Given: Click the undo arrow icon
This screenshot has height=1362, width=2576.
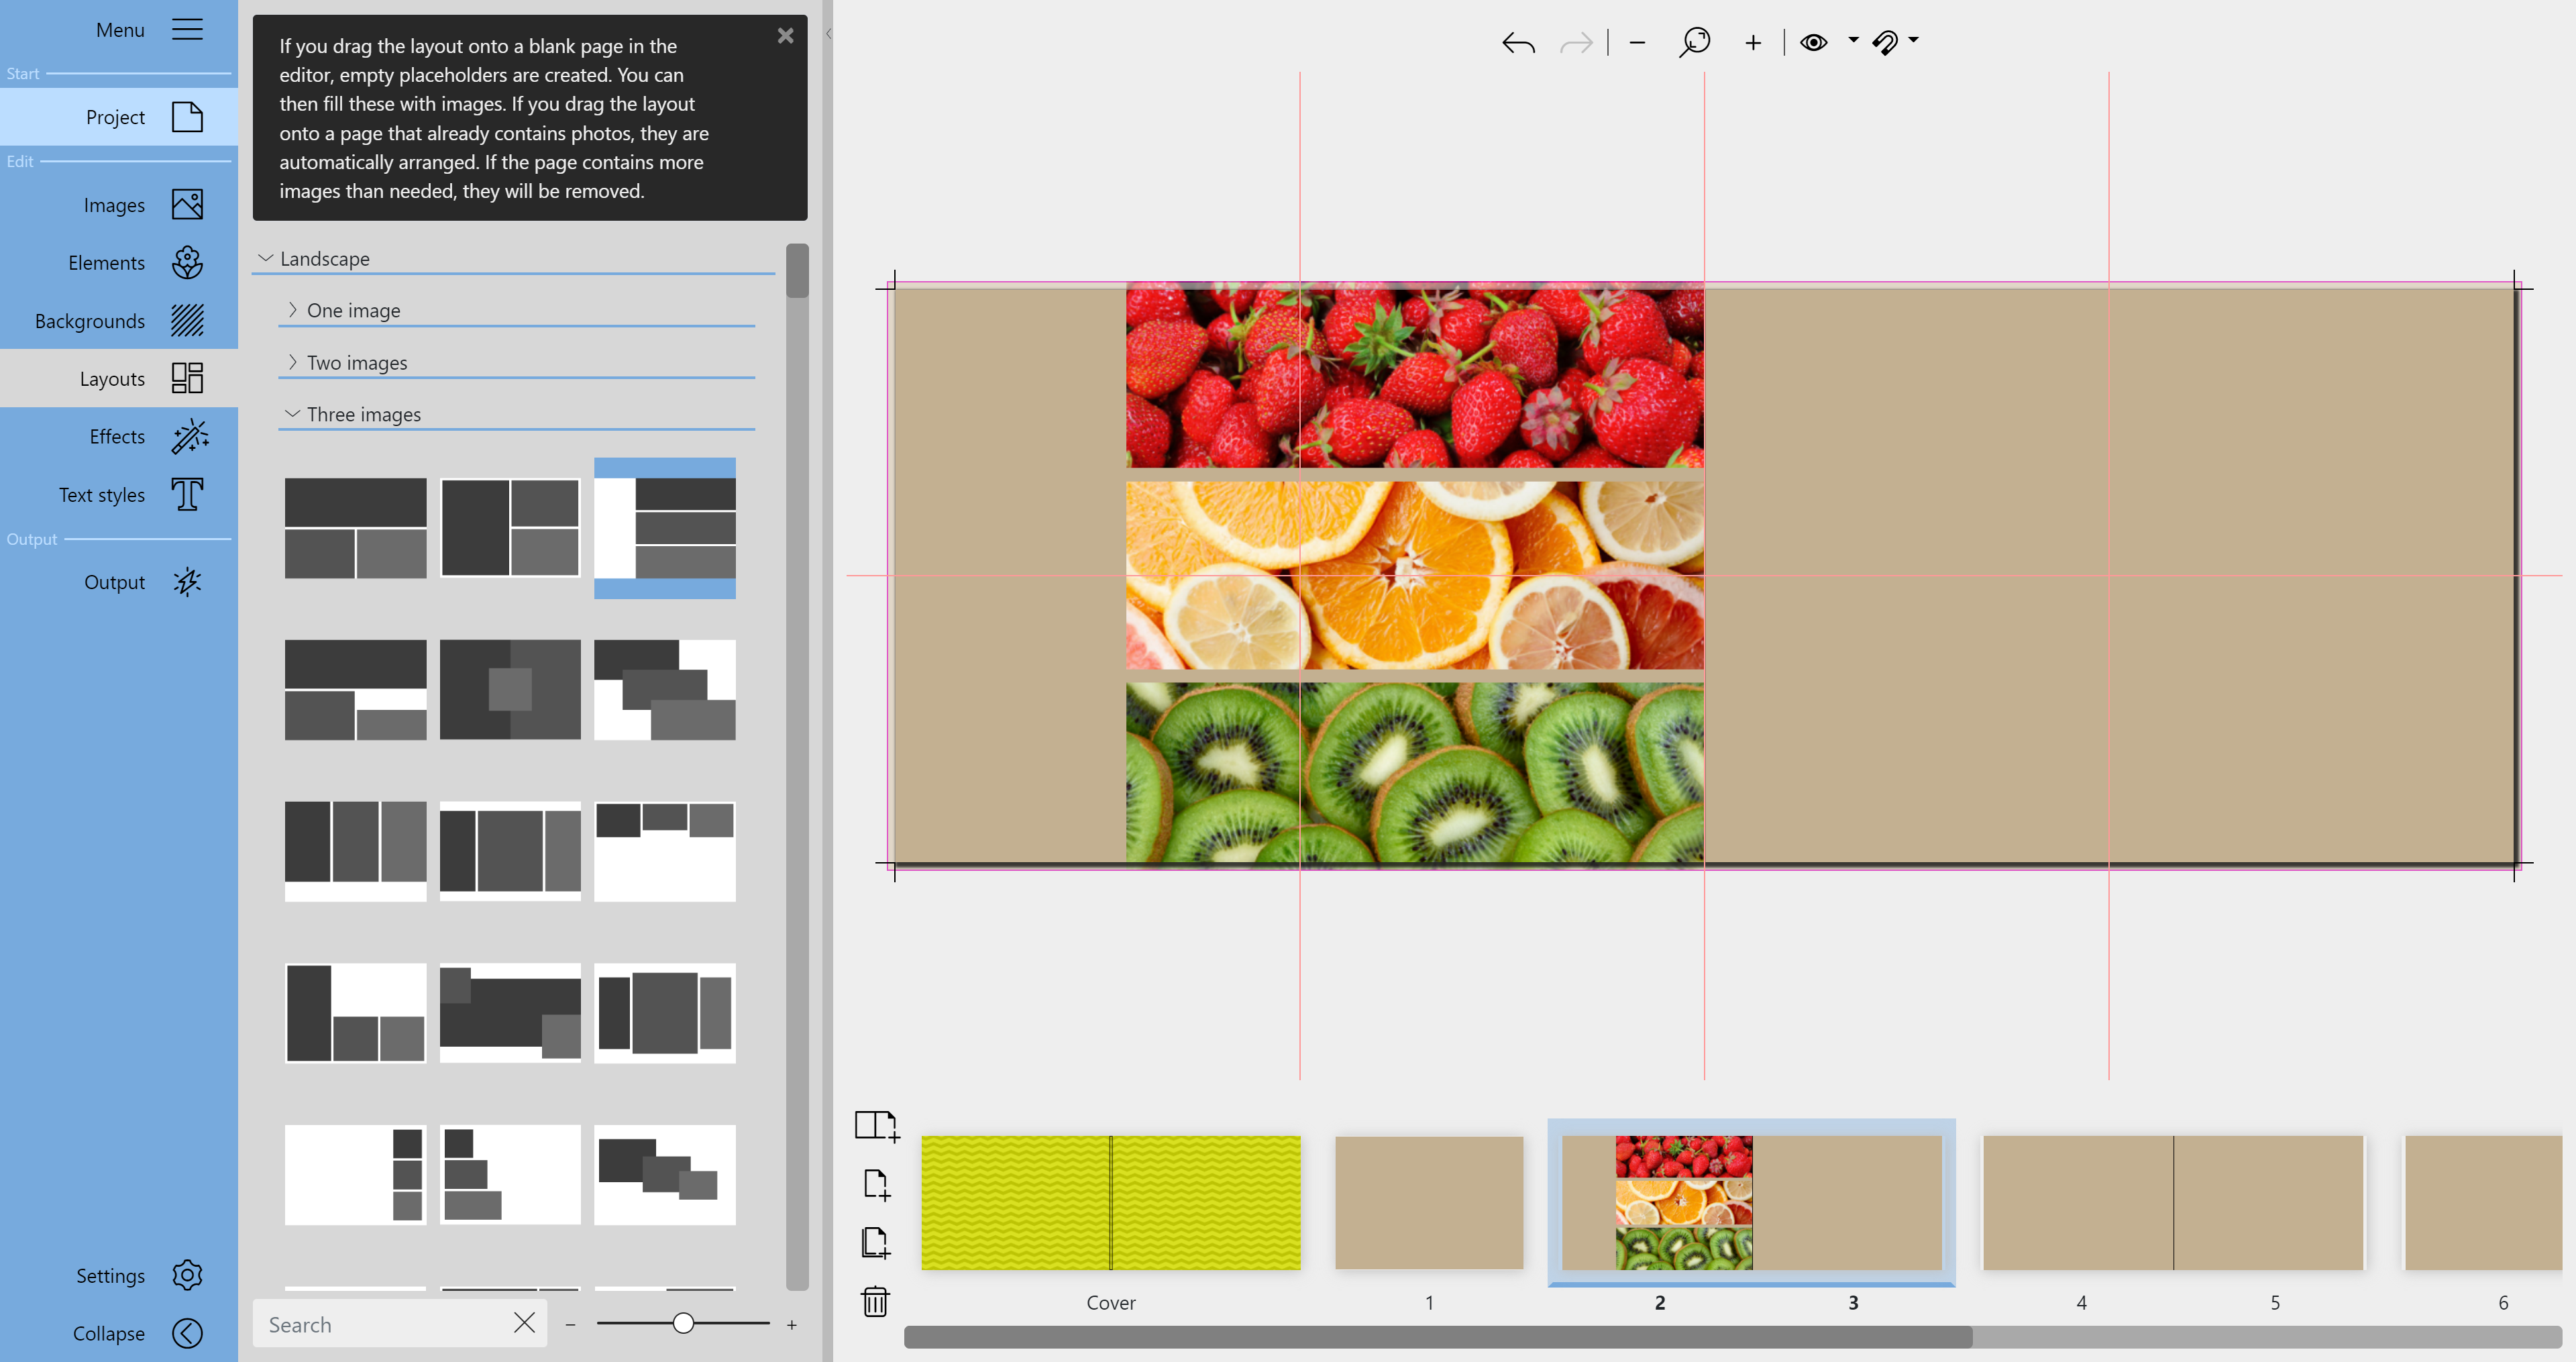Looking at the screenshot, I should pyautogui.click(x=1518, y=43).
